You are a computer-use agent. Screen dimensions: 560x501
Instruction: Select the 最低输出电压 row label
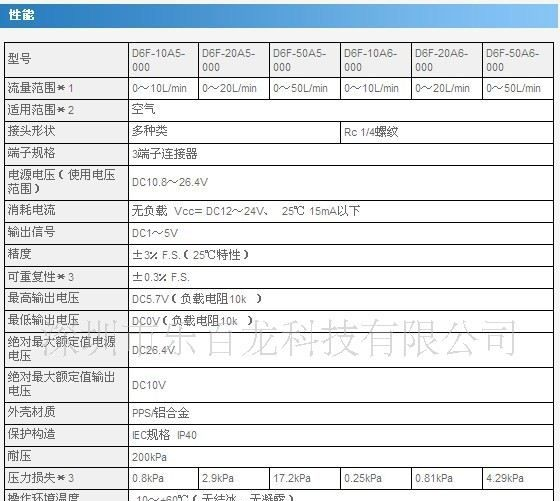click(x=43, y=320)
